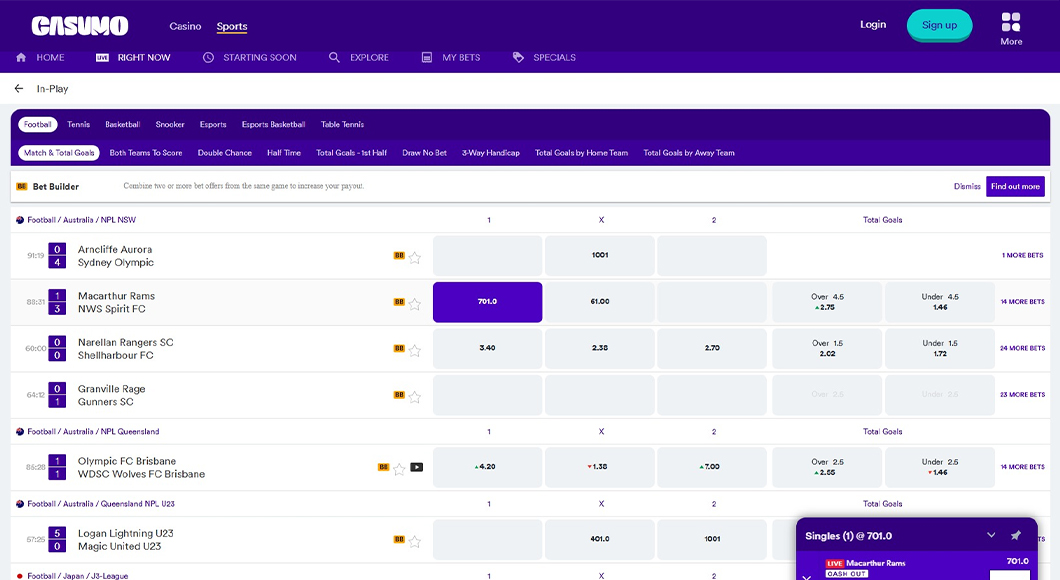Bet on draw 61.00 for Macarthur Rams
Screen dimensions: 1060x580
pos(600,302)
